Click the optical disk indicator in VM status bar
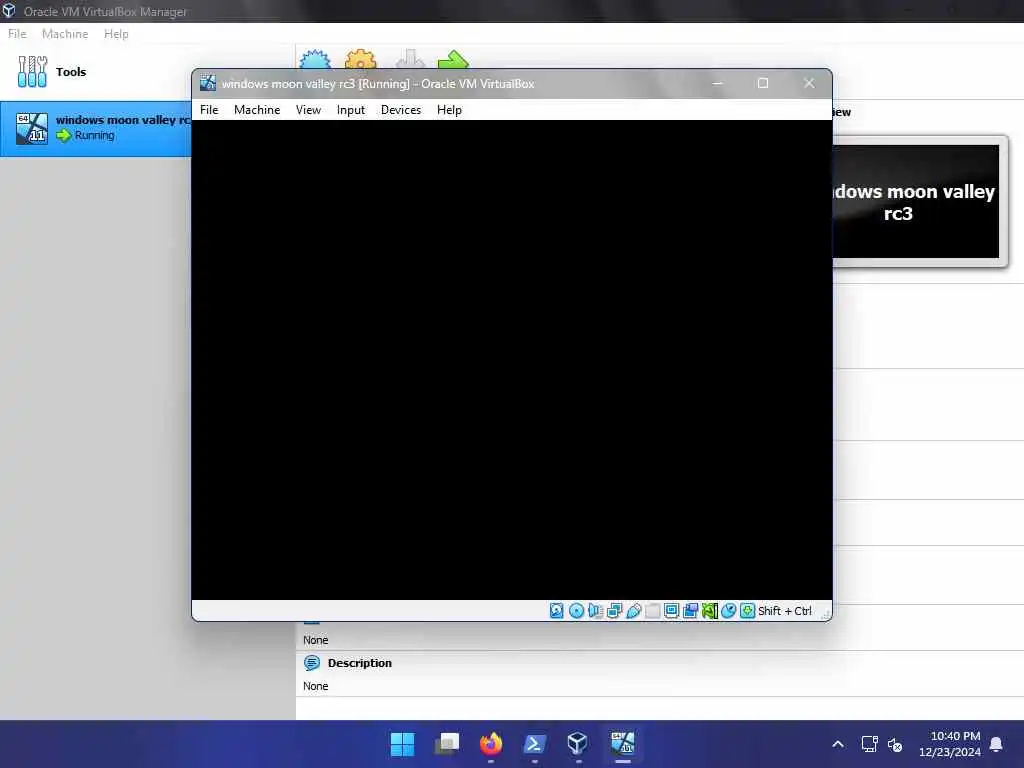This screenshot has width=1024, height=768. click(x=576, y=611)
